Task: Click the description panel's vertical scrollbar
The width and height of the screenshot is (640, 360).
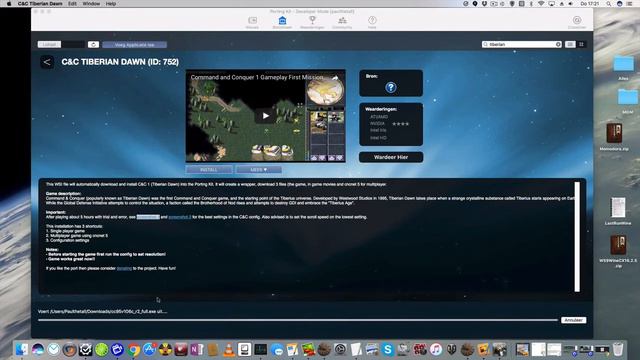Action: coord(577,237)
